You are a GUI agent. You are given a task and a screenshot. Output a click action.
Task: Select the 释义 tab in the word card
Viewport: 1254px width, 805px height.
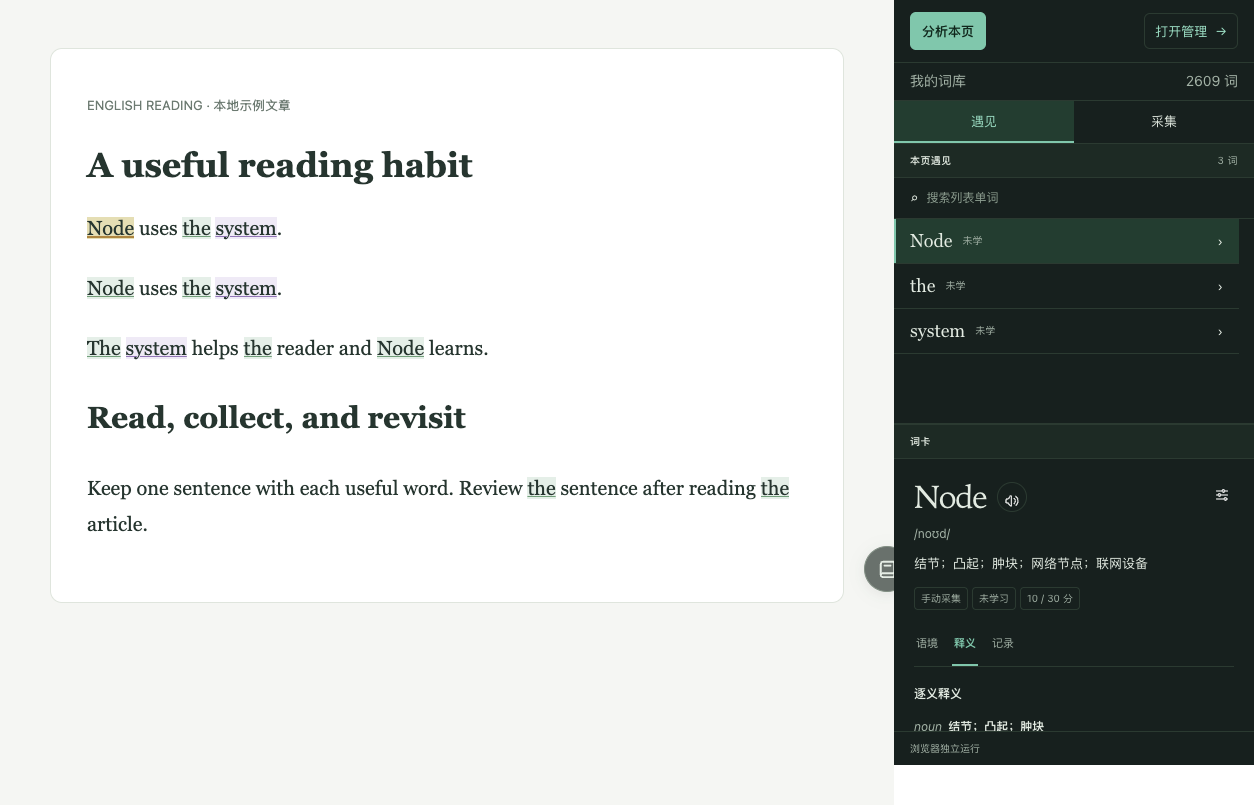point(965,643)
